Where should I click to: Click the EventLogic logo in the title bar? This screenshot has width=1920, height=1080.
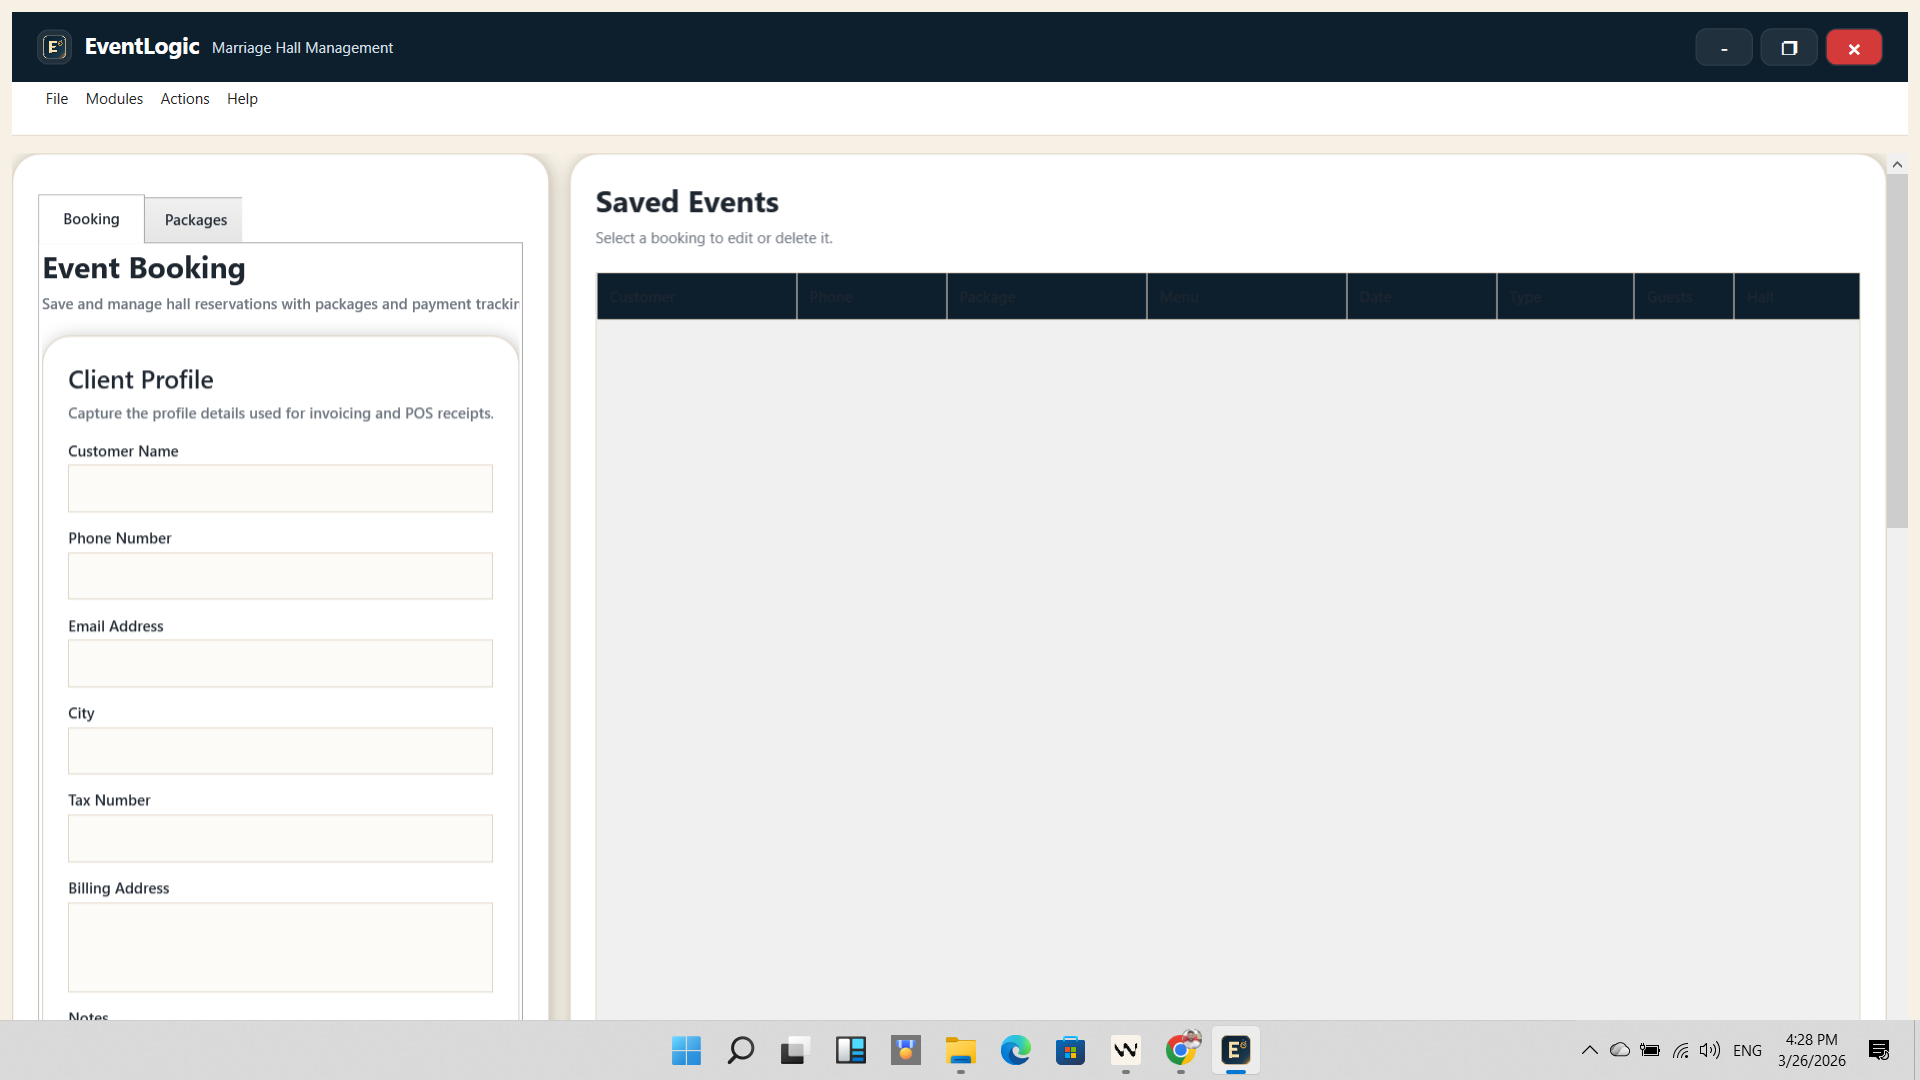tap(55, 46)
